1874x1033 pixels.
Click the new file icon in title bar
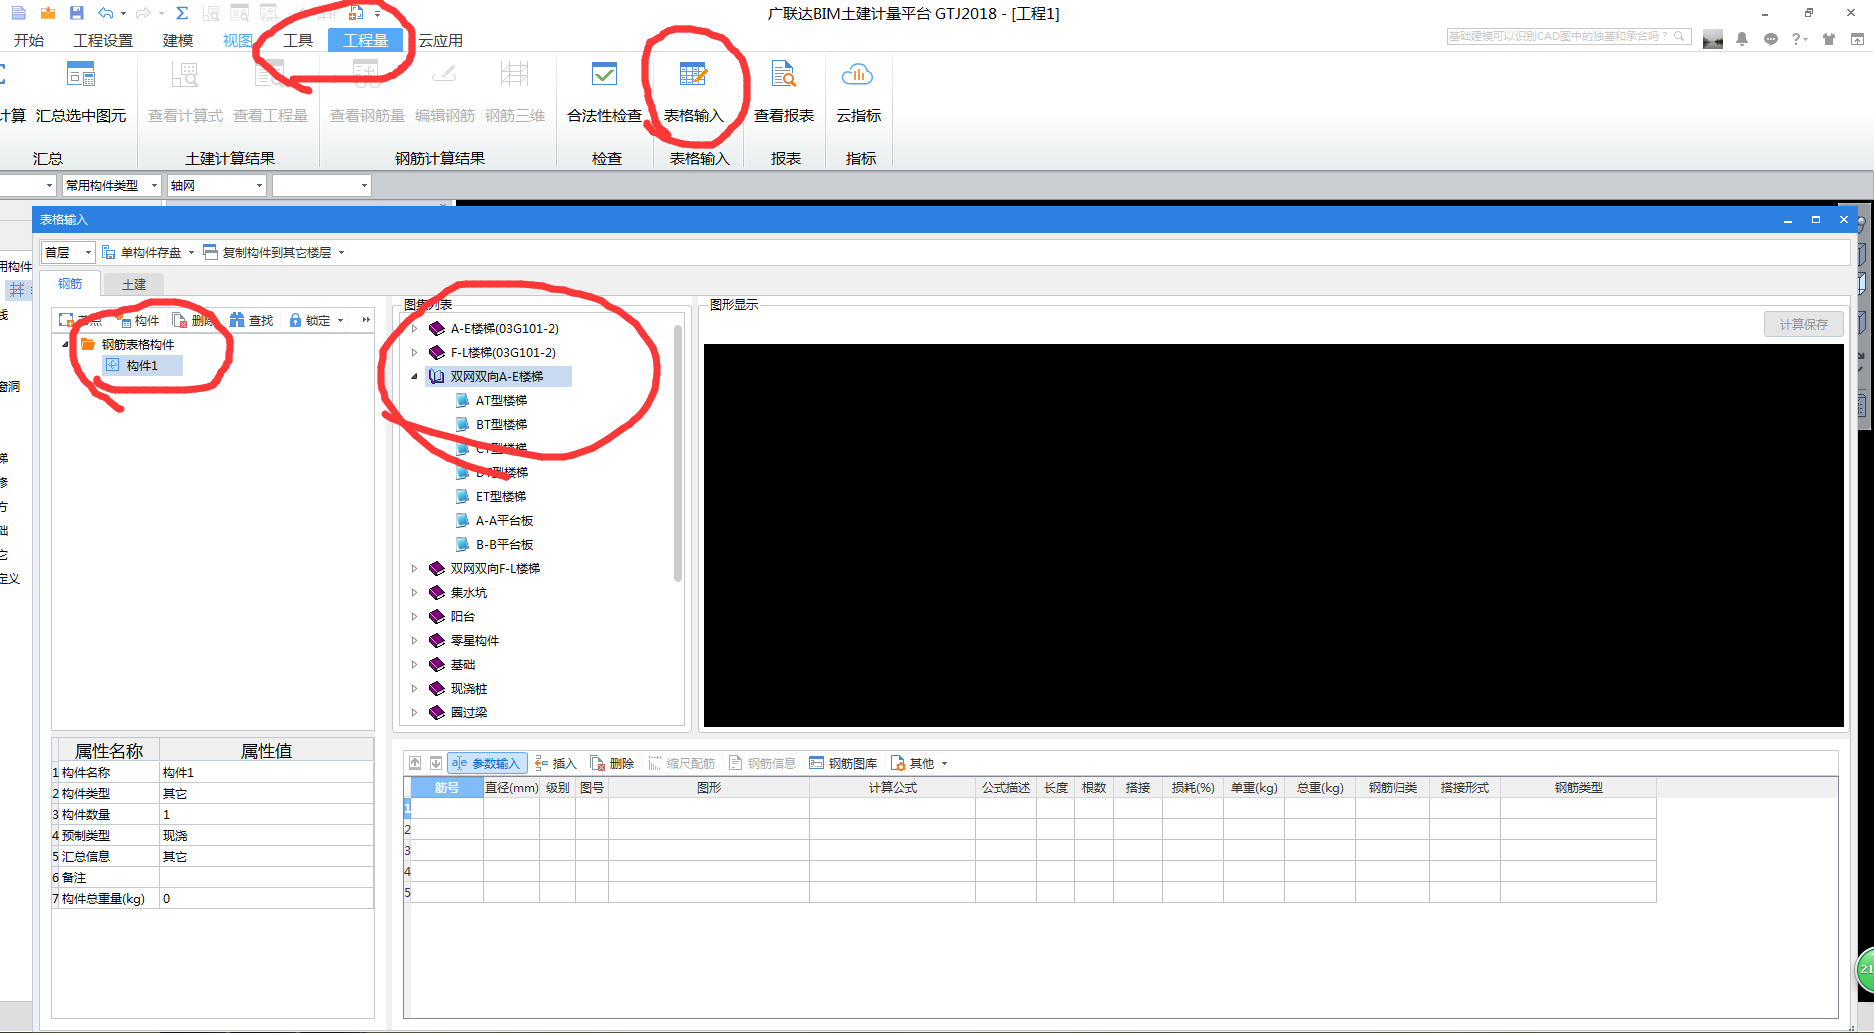(x=19, y=13)
